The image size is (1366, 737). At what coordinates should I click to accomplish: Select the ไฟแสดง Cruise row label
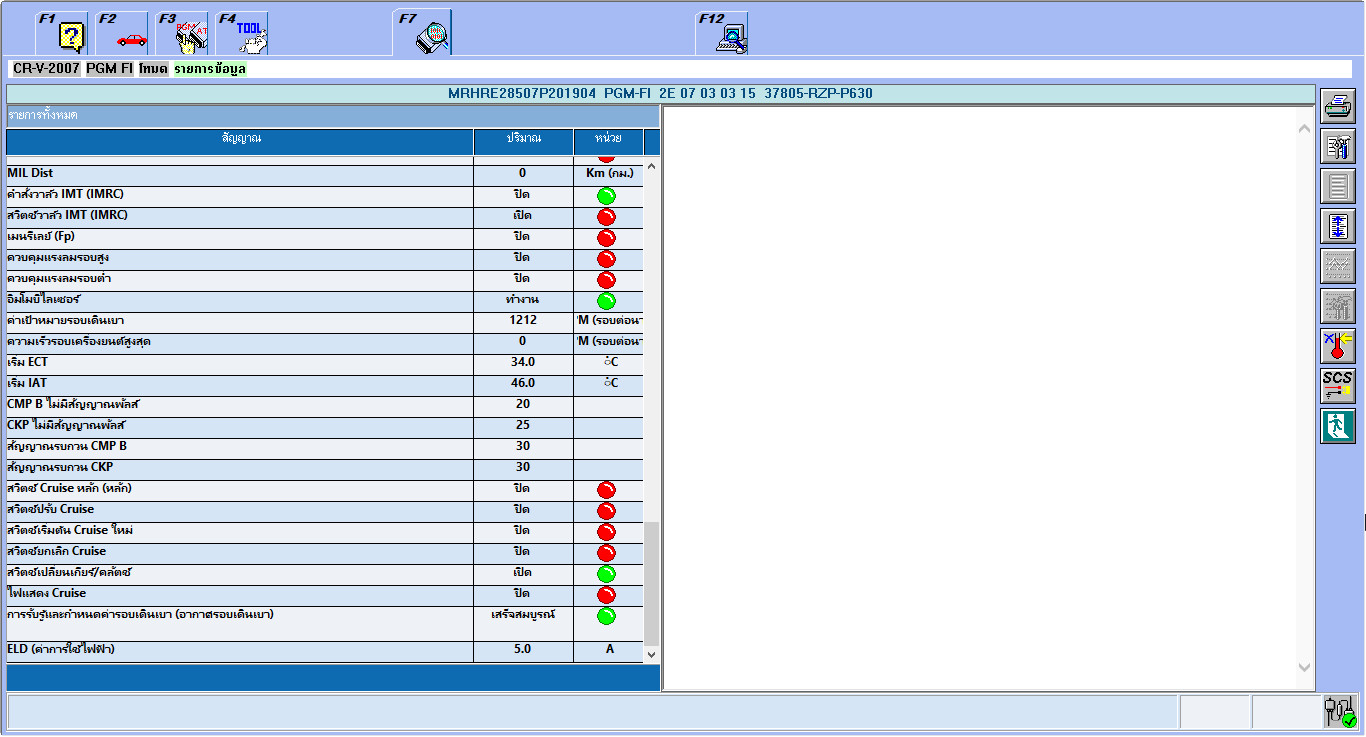(x=47, y=593)
